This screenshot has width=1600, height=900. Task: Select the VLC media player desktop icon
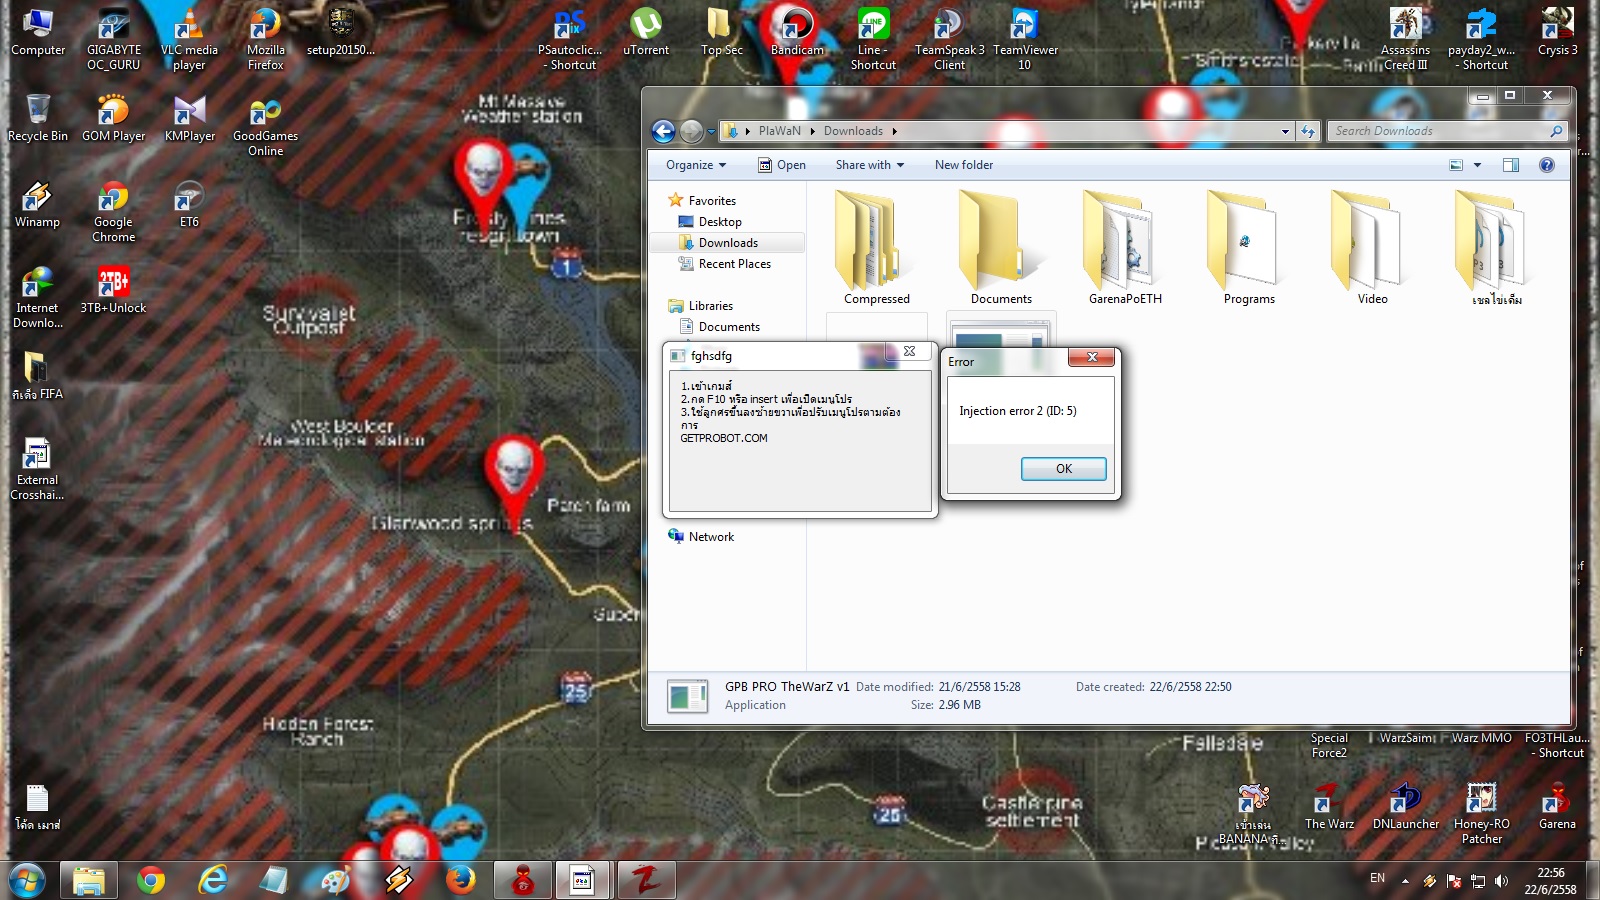click(x=189, y=39)
